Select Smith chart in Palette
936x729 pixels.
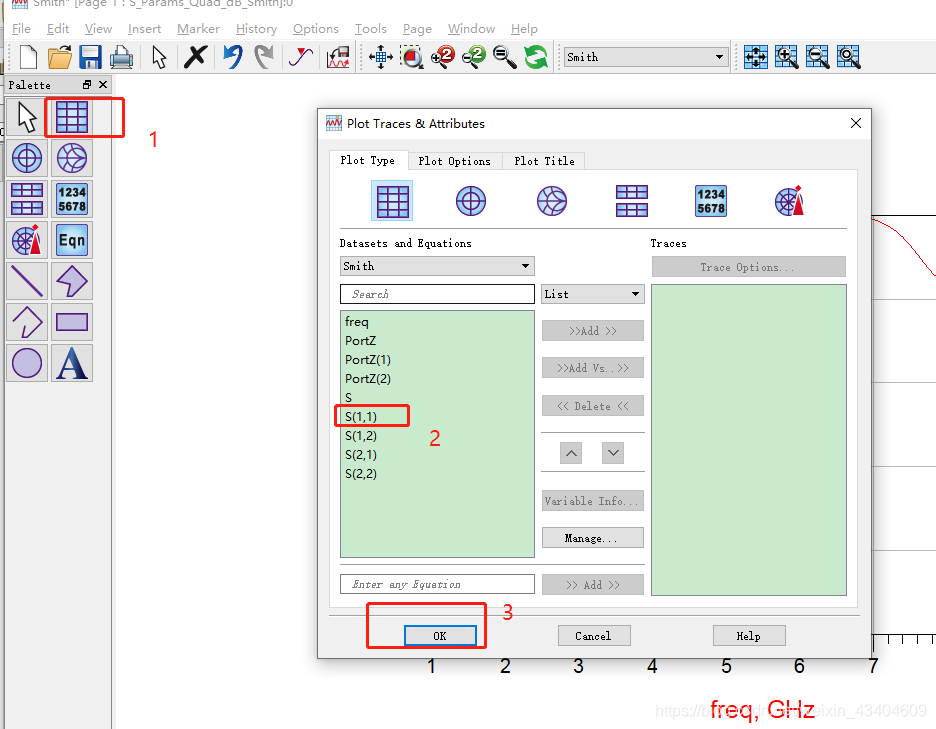(x=72, y=158)
